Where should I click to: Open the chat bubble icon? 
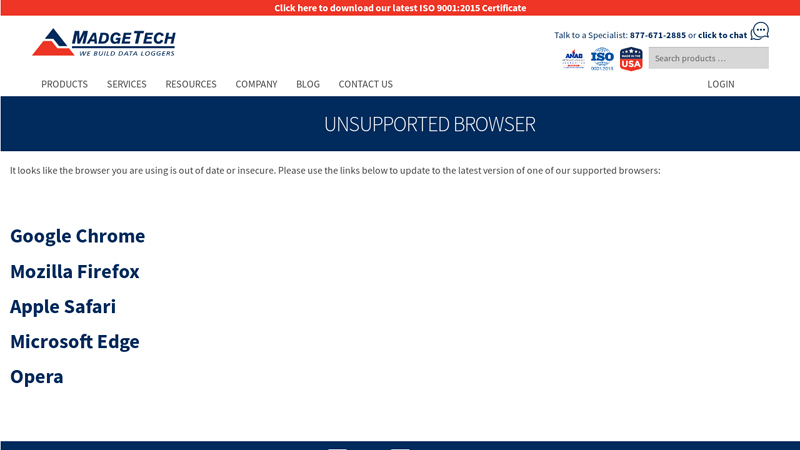(x=760, y=31)
